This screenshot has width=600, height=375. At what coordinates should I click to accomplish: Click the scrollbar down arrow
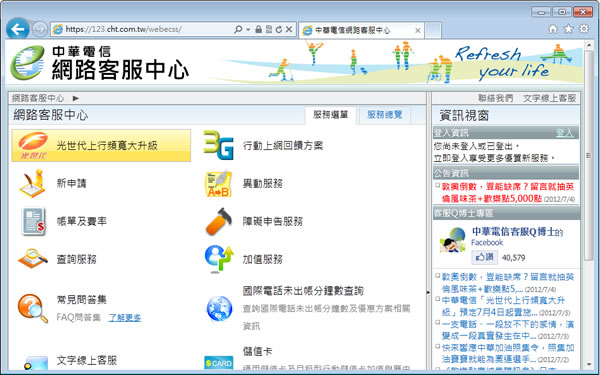(589, 365)
